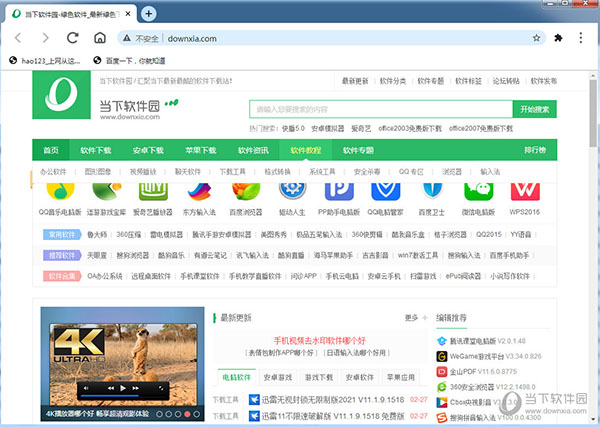Switch to the 安卓游戏 tab

click(x=278, y=377)
